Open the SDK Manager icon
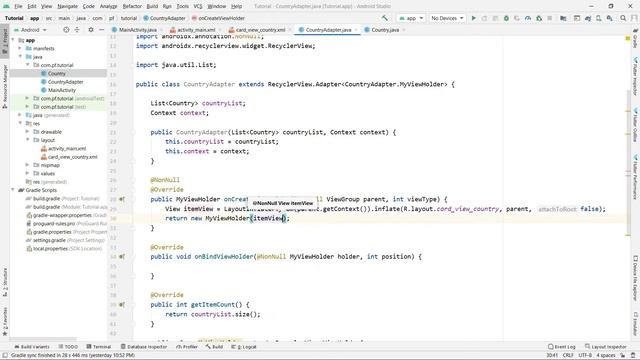This screenshot has height=360, width=640. click(609, 18)
